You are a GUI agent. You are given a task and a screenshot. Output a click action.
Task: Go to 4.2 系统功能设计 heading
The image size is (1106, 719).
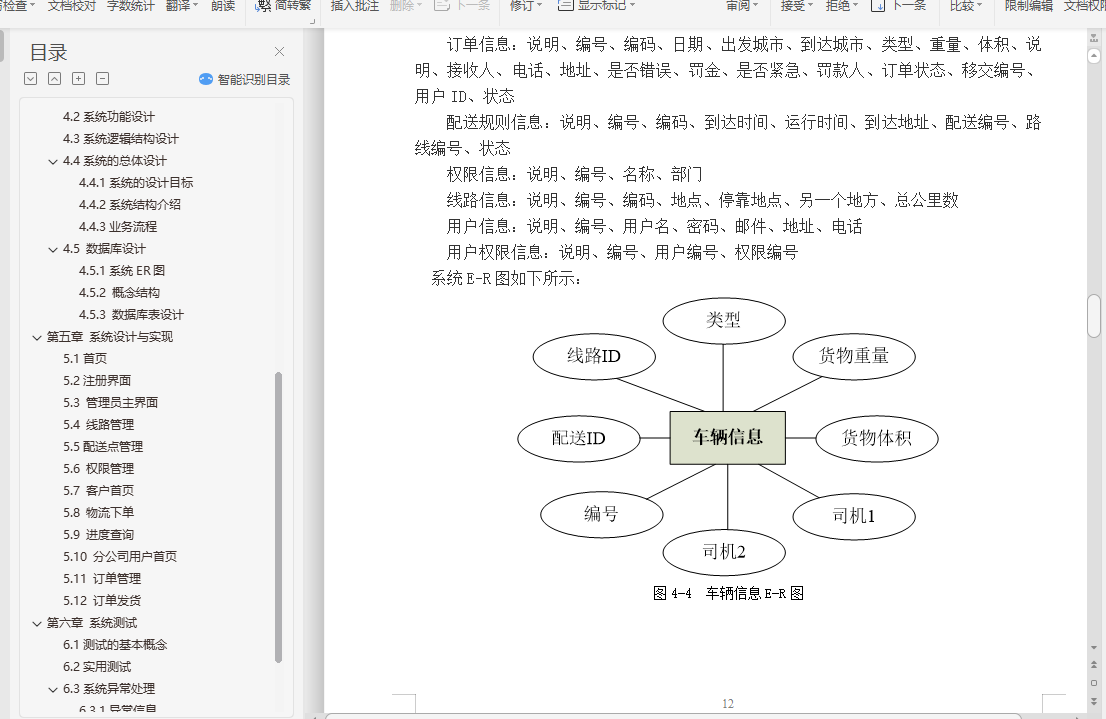point(109,117)
